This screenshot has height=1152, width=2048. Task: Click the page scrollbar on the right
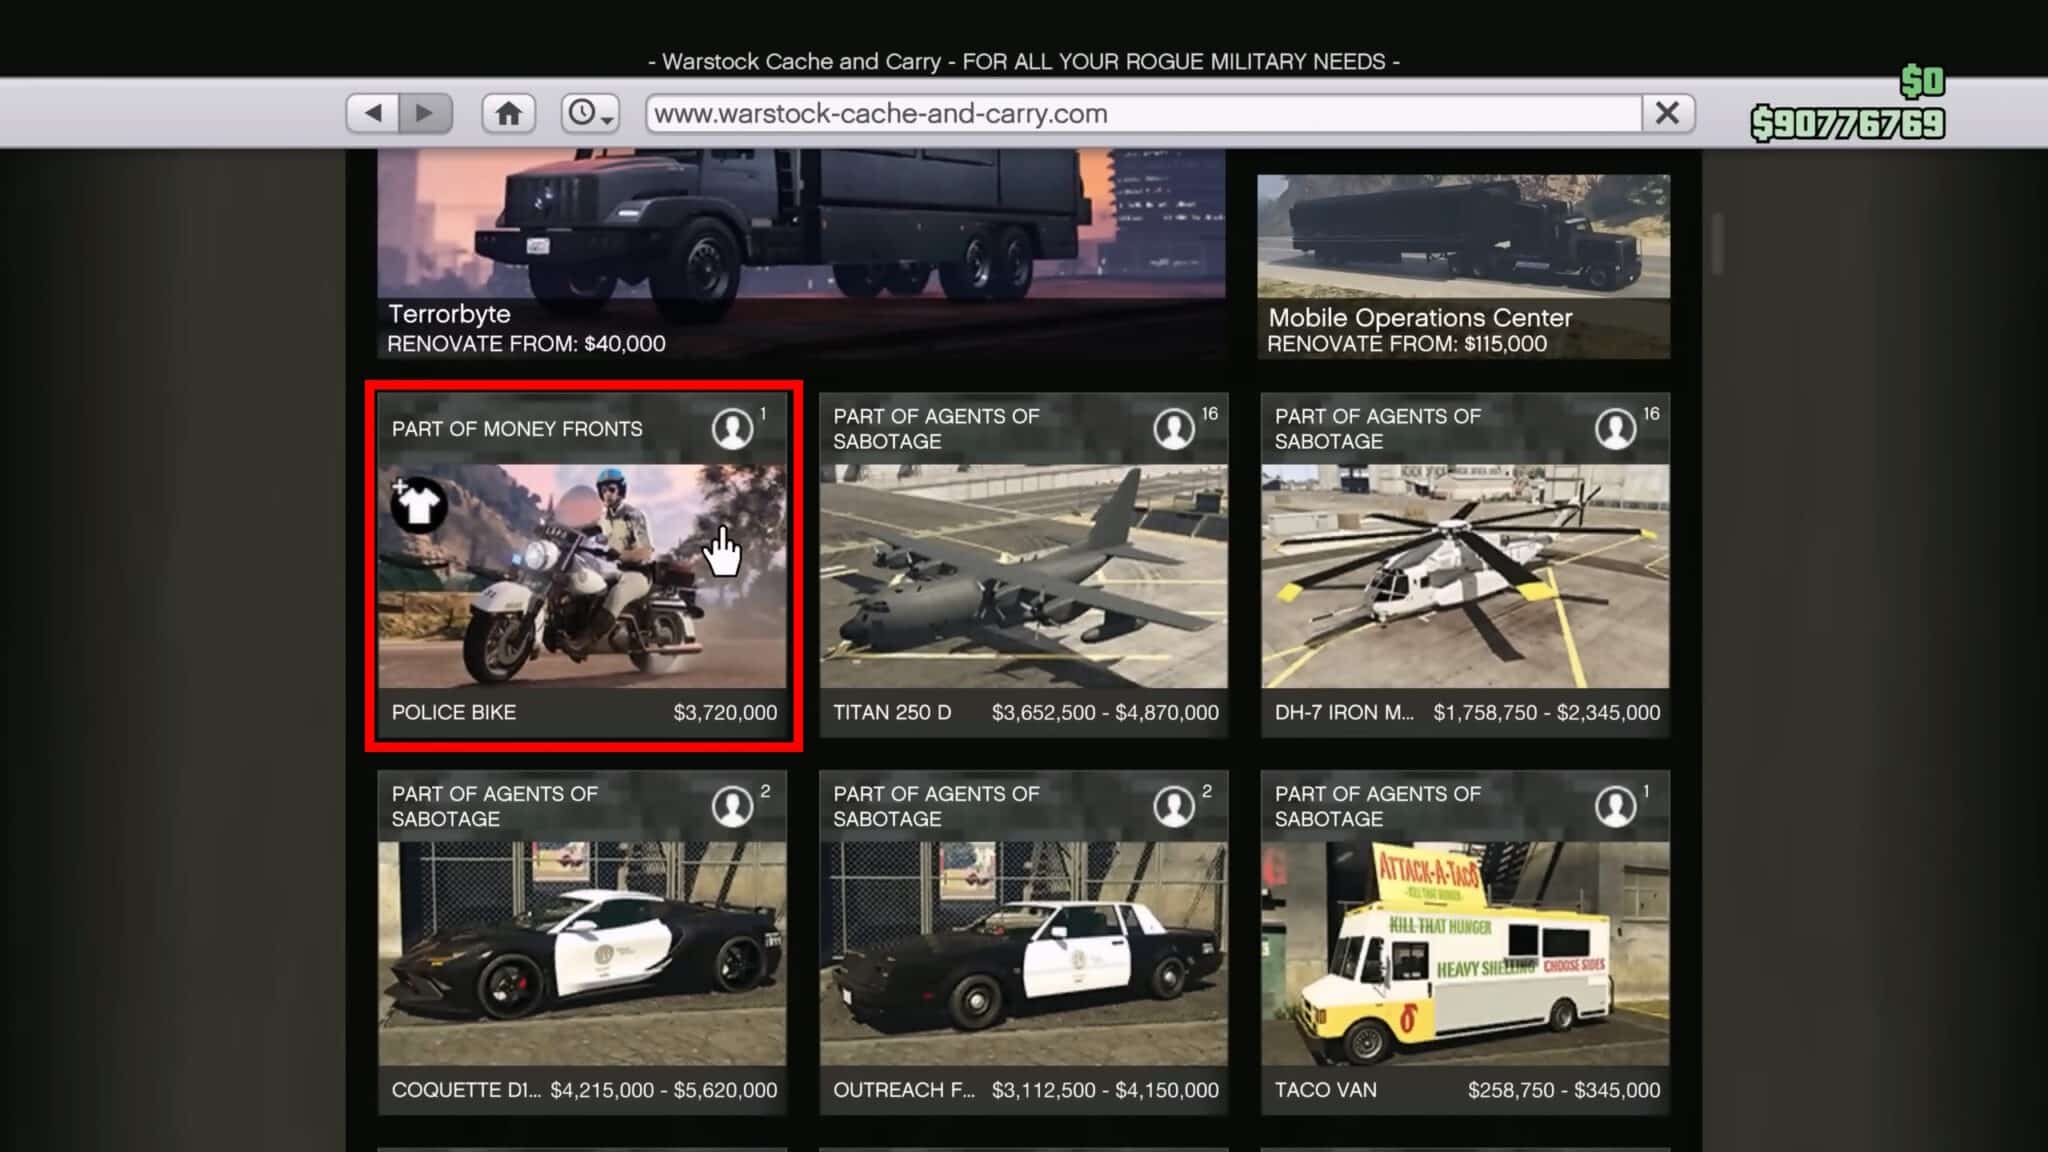(x=1718, y=243)
